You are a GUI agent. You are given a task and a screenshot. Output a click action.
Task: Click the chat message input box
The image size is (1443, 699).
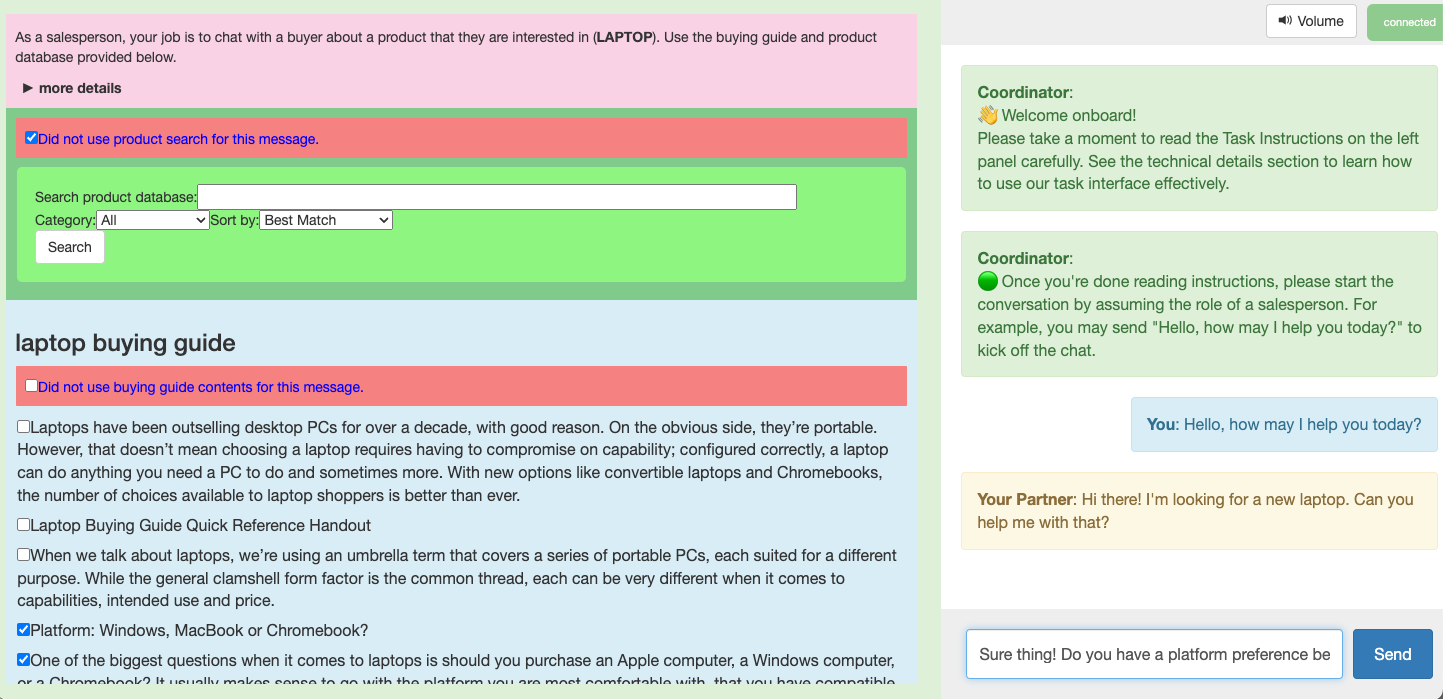1154,654
